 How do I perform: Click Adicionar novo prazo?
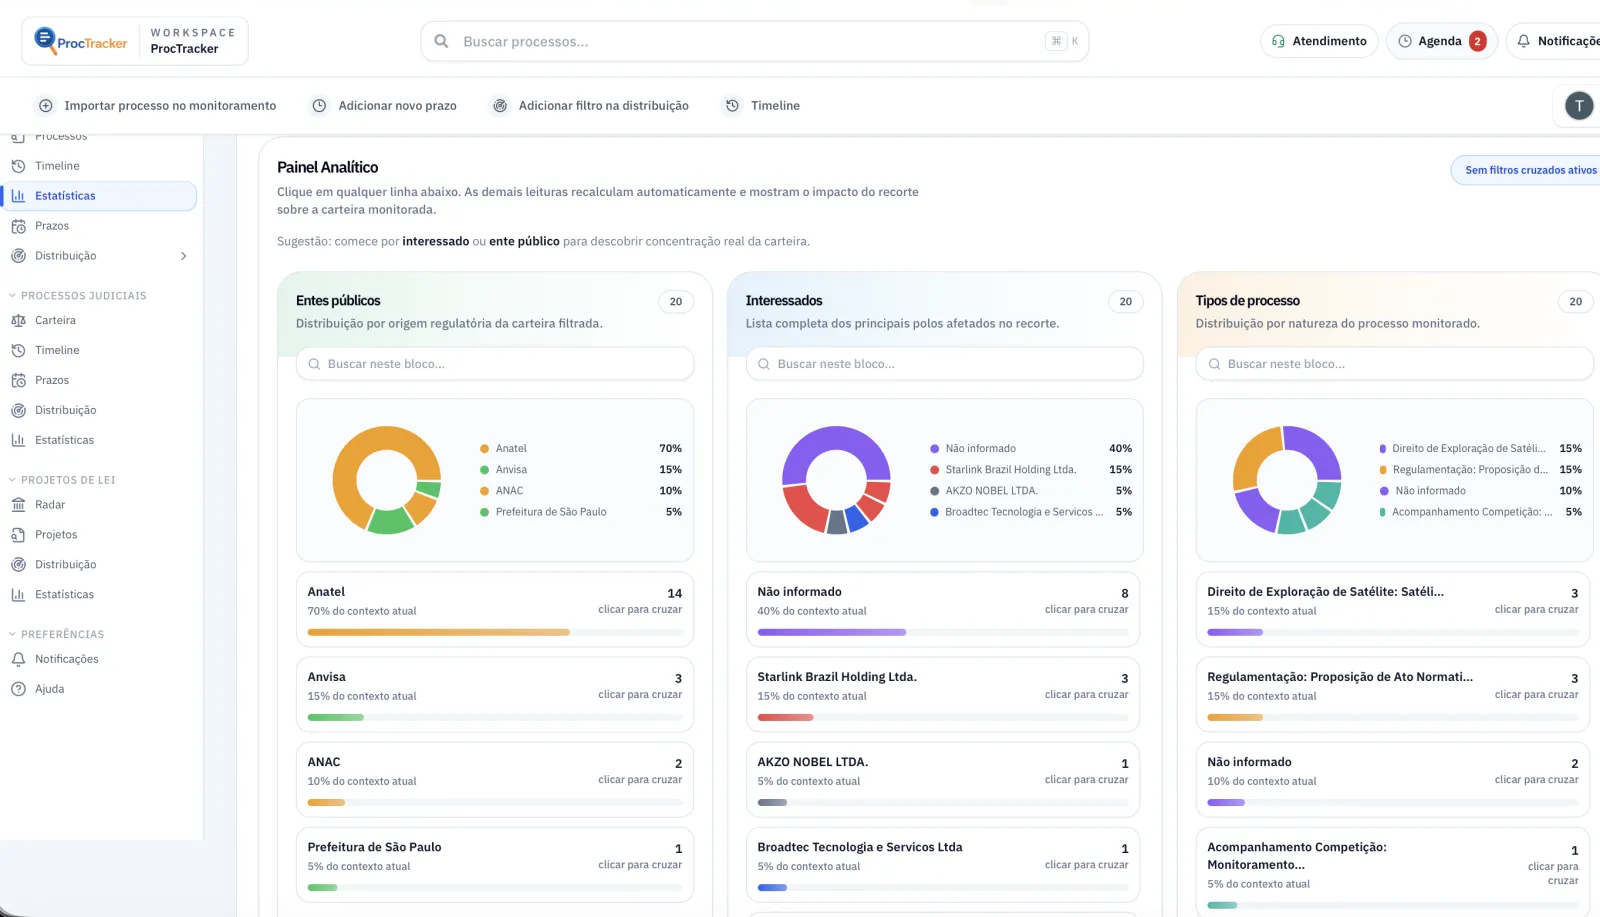[384, 106]
